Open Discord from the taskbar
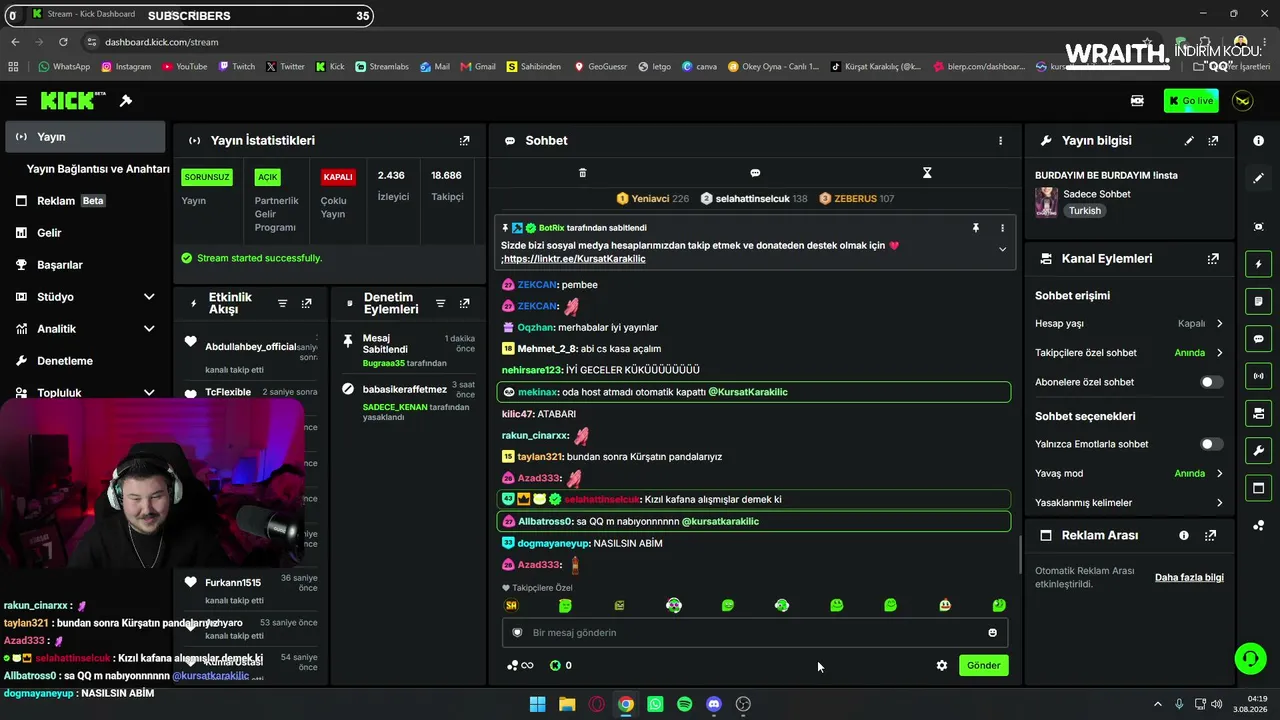This screenshot has height=720, width=1280. (713, 704)
